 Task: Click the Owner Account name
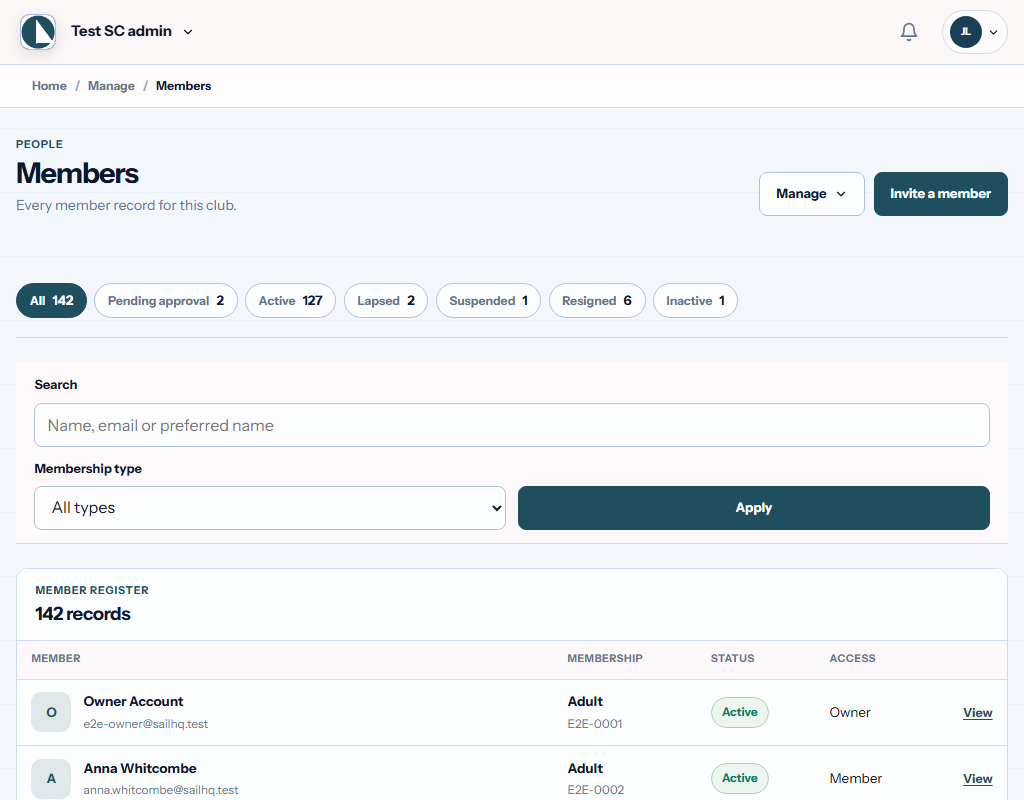coord(133,701)
